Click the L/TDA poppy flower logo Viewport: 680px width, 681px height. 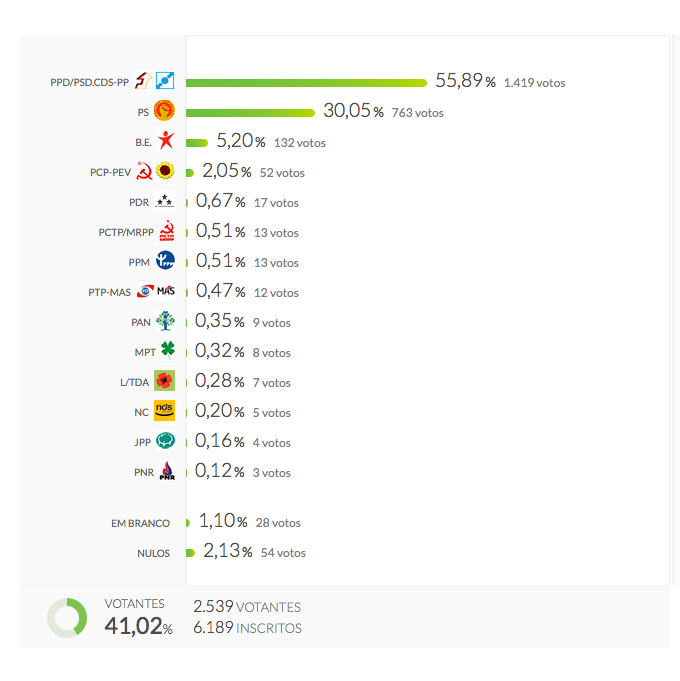coord(165,380)
